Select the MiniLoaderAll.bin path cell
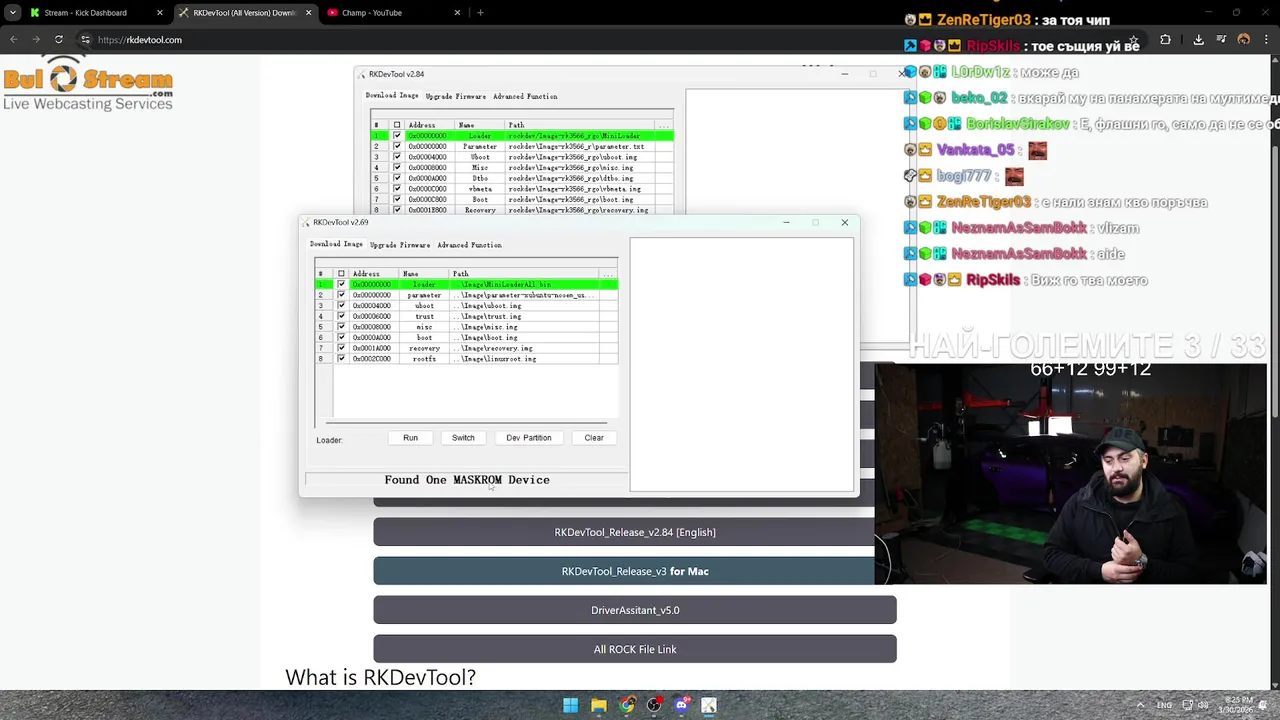Viewport: 1280px width, 720px height. pos(524,285)
